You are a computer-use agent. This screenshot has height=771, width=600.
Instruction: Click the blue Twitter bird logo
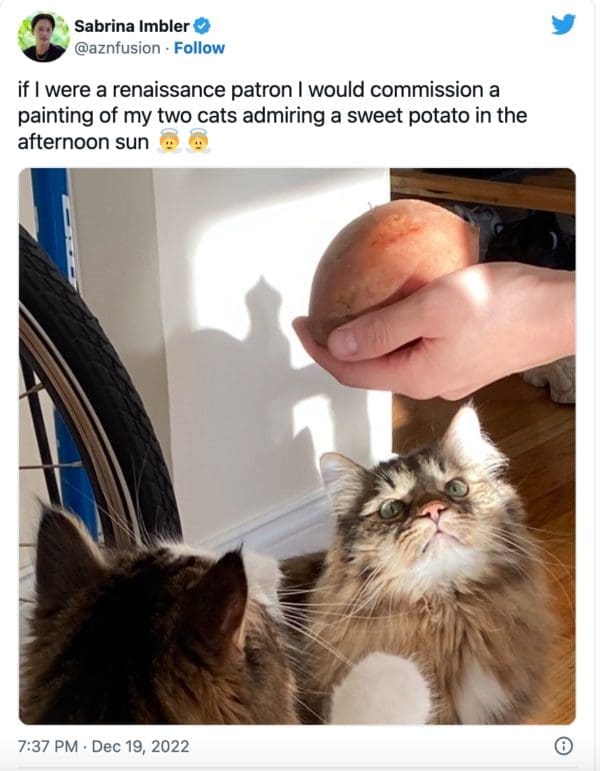[x=563, y=24]
